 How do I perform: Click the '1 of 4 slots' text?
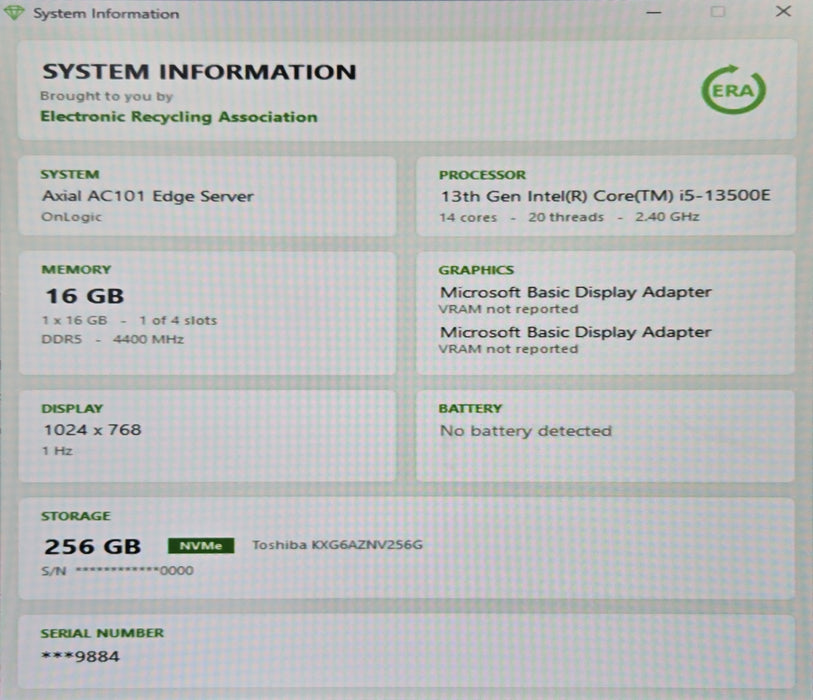[x=178, y=320]
